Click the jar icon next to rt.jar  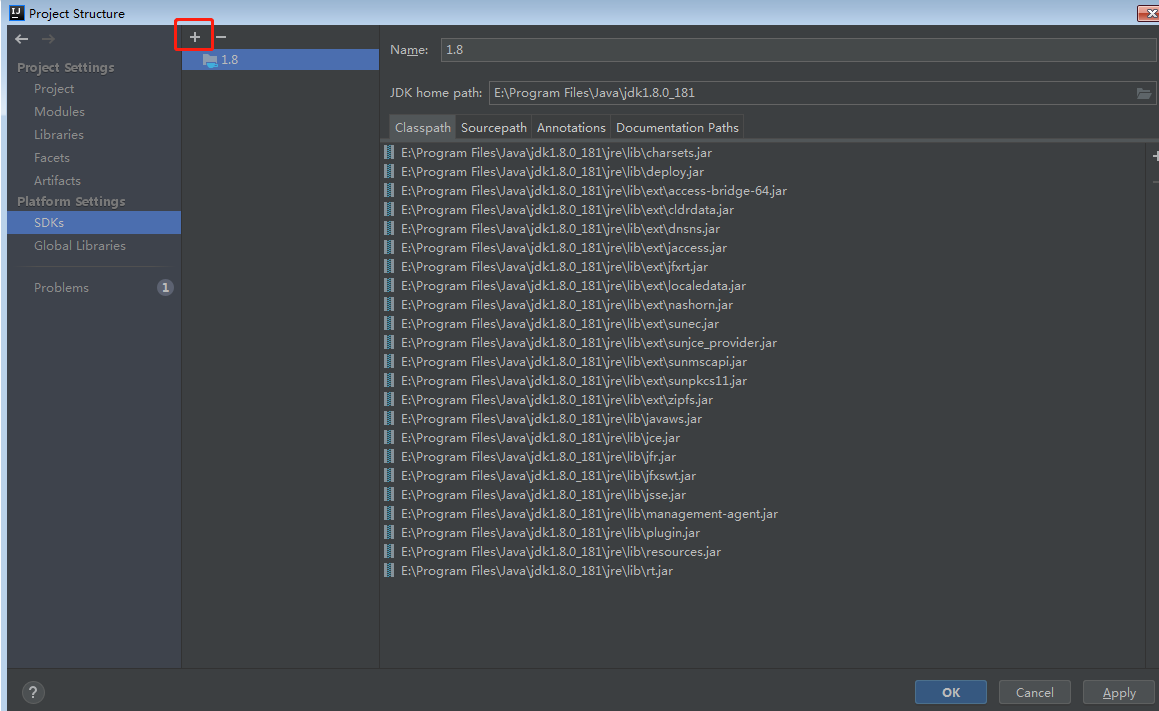click(x=389, y=570)
